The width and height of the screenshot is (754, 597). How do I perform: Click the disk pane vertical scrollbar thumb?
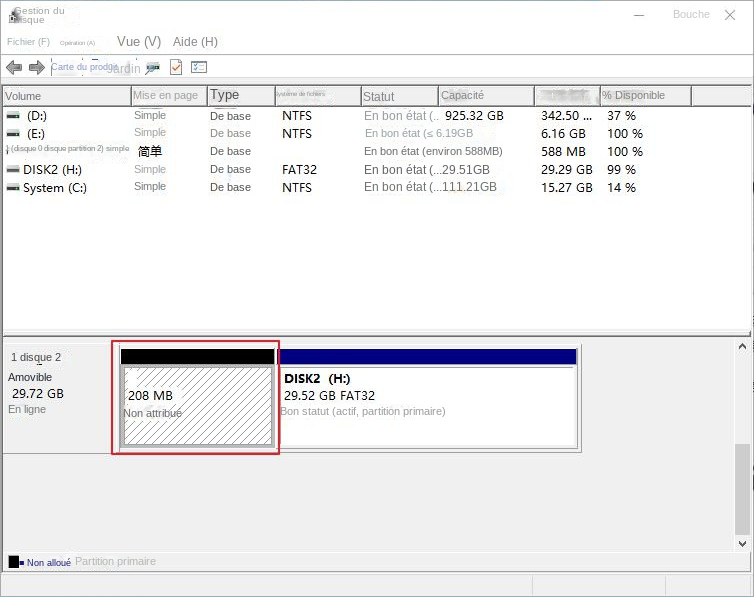point(742,489)
